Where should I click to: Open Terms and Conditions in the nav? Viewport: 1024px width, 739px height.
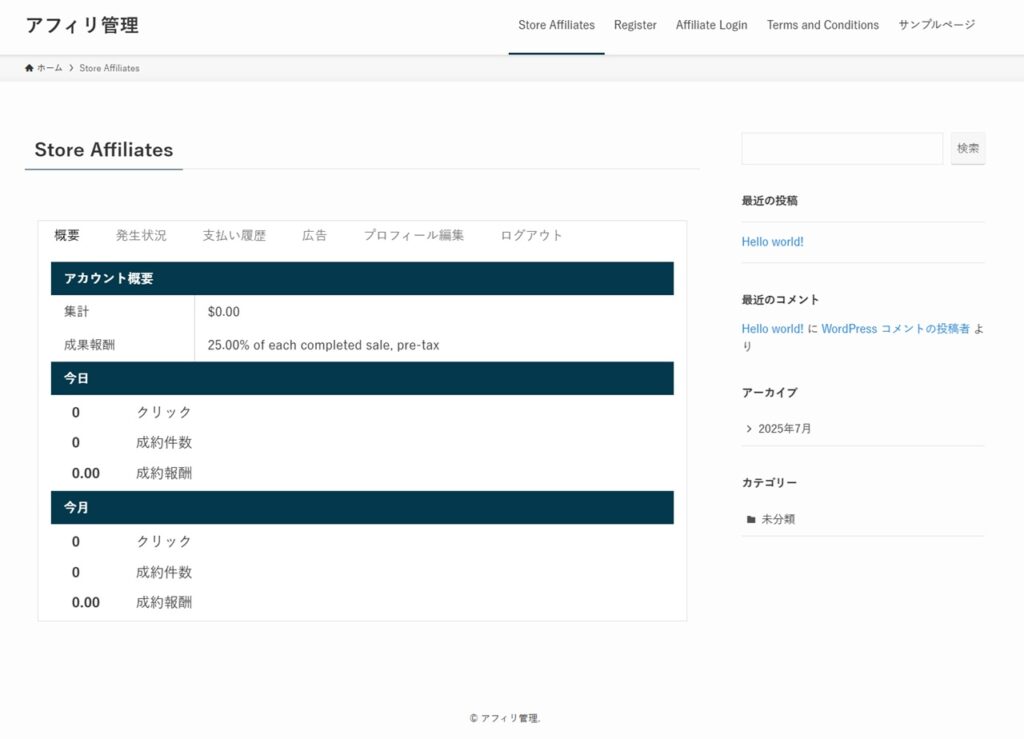[x=823, y=25]
